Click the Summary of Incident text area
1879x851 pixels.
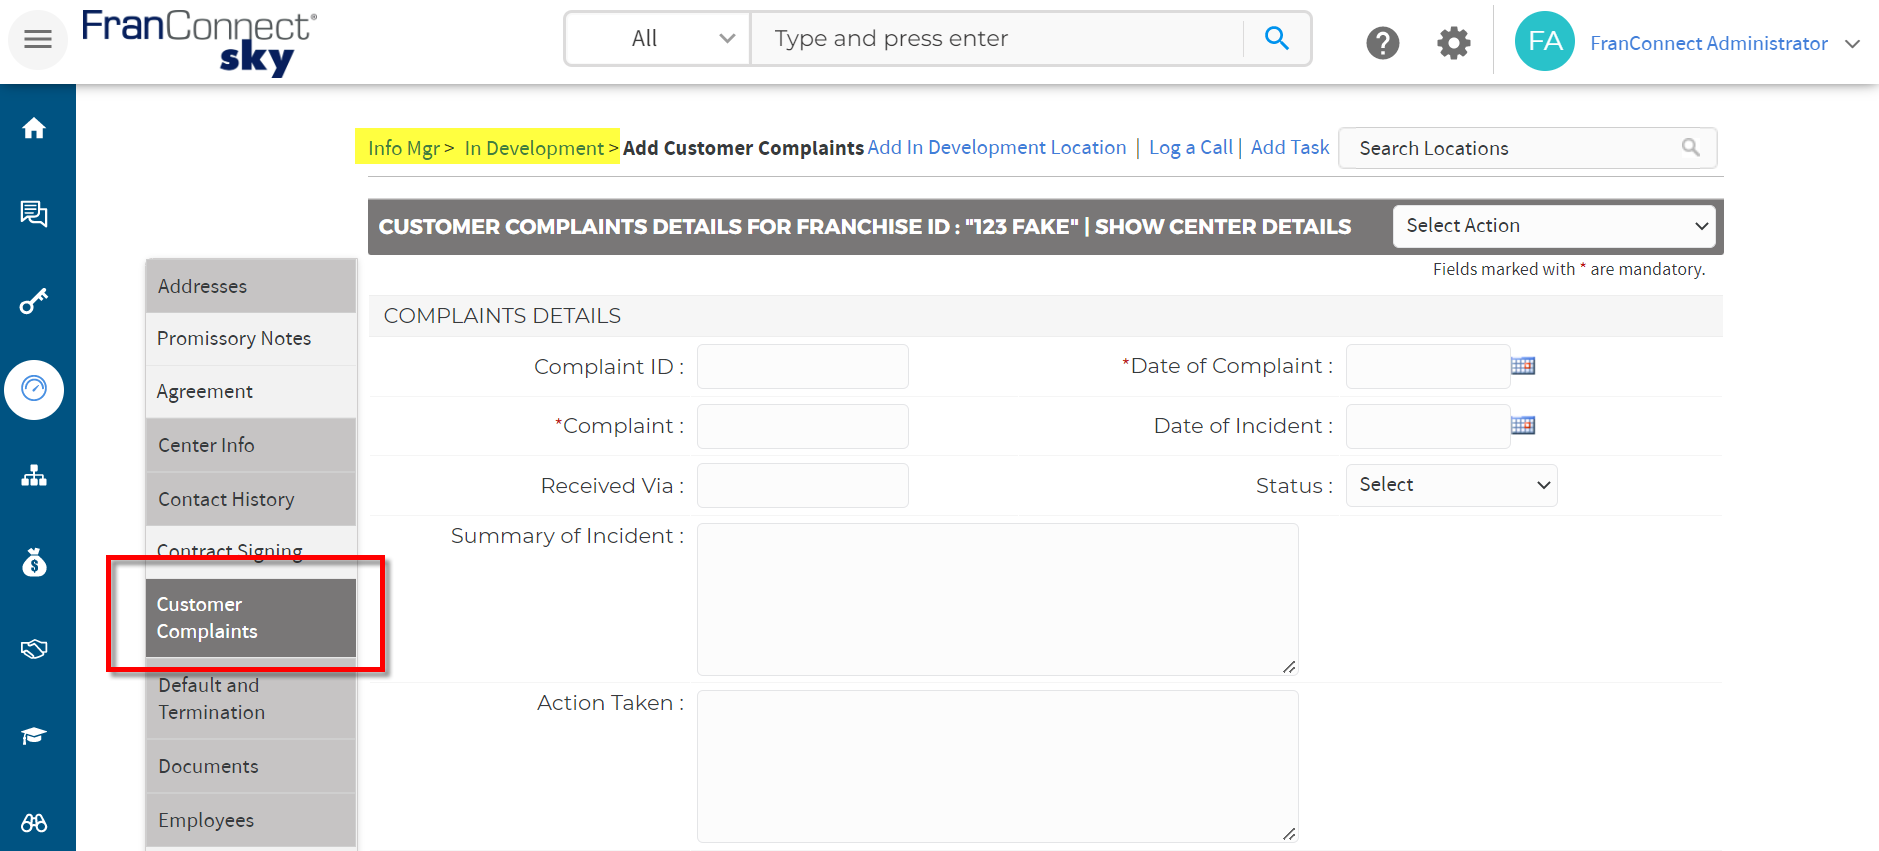click(x=997, y=599)
